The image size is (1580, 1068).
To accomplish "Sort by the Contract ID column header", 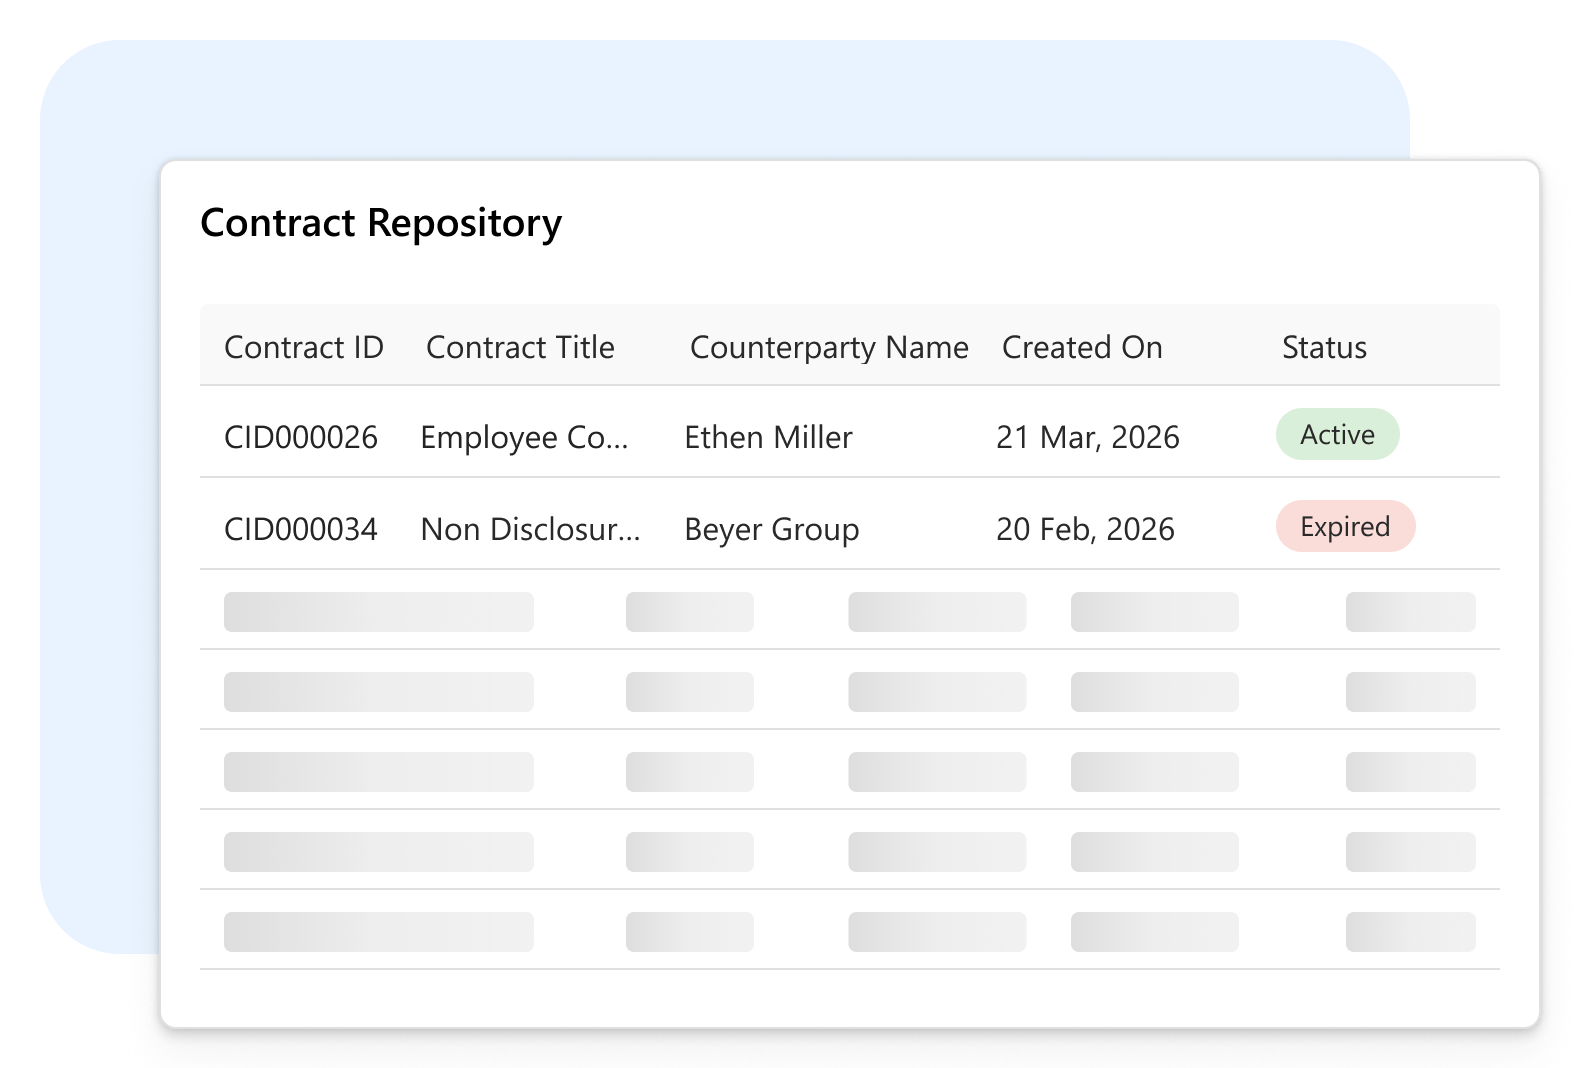I will [x=303, y=347].
